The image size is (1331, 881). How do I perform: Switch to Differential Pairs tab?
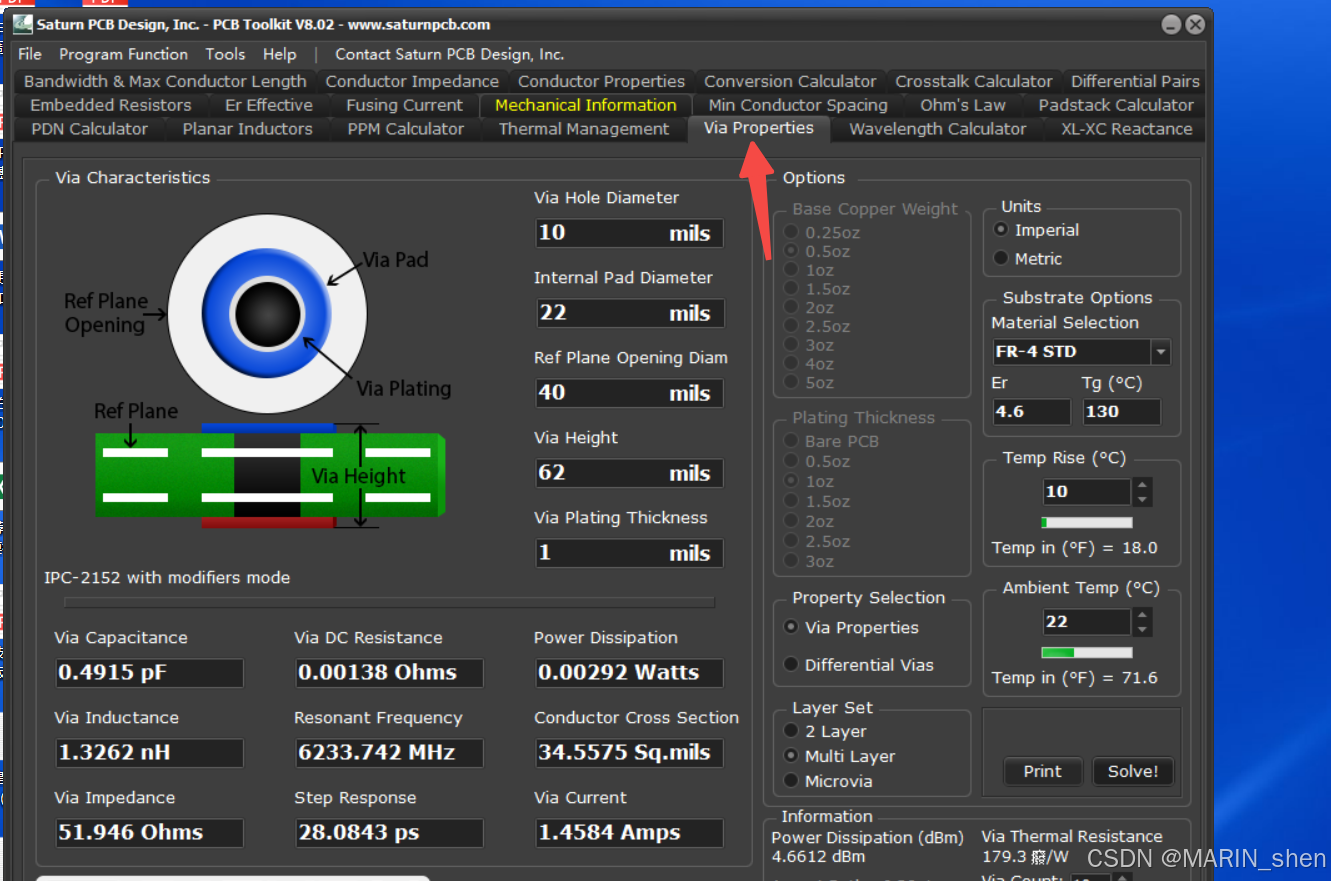1135,81
